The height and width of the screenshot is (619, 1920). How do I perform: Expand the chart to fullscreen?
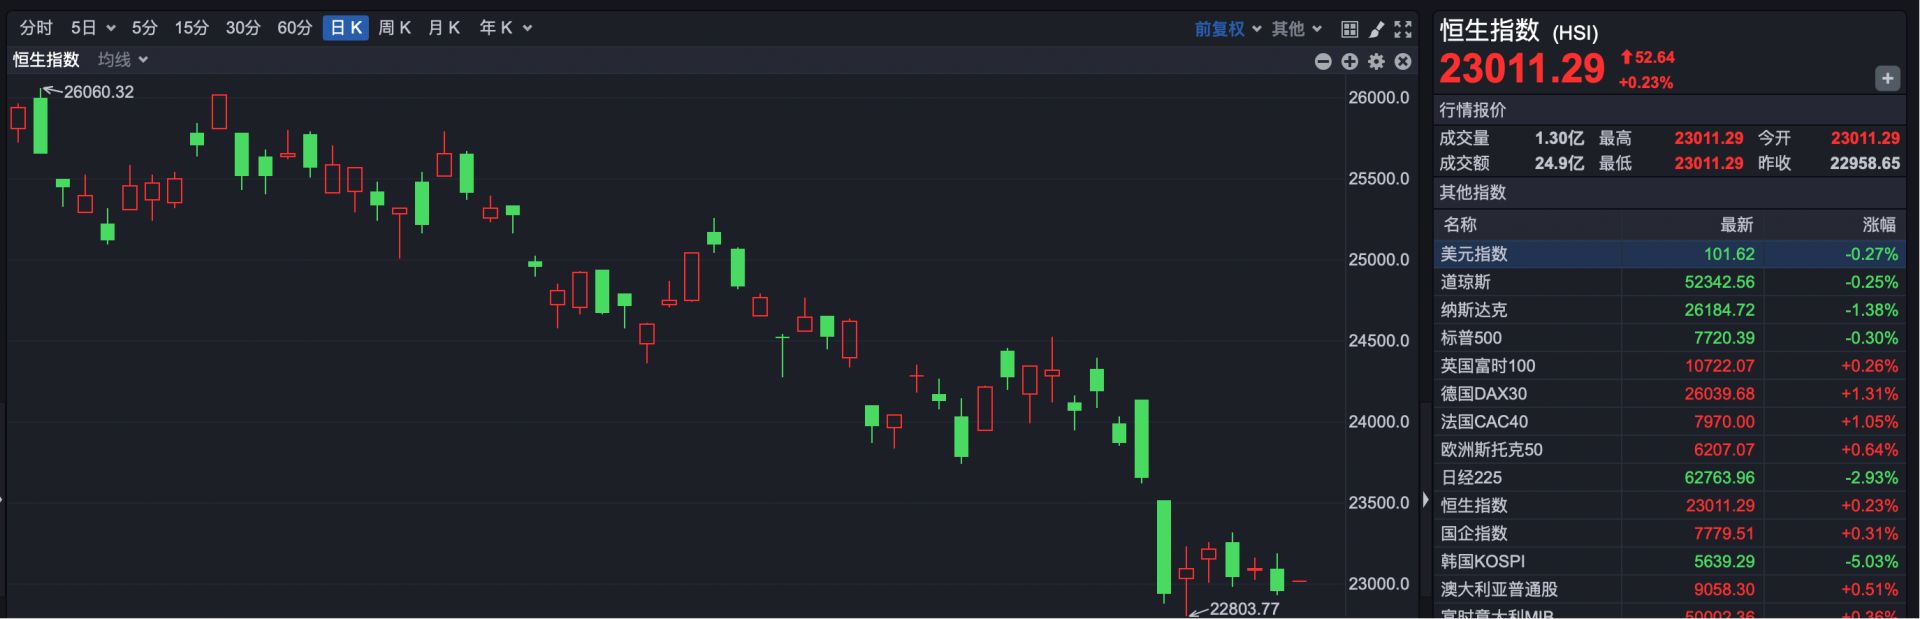click(1403, 29)
